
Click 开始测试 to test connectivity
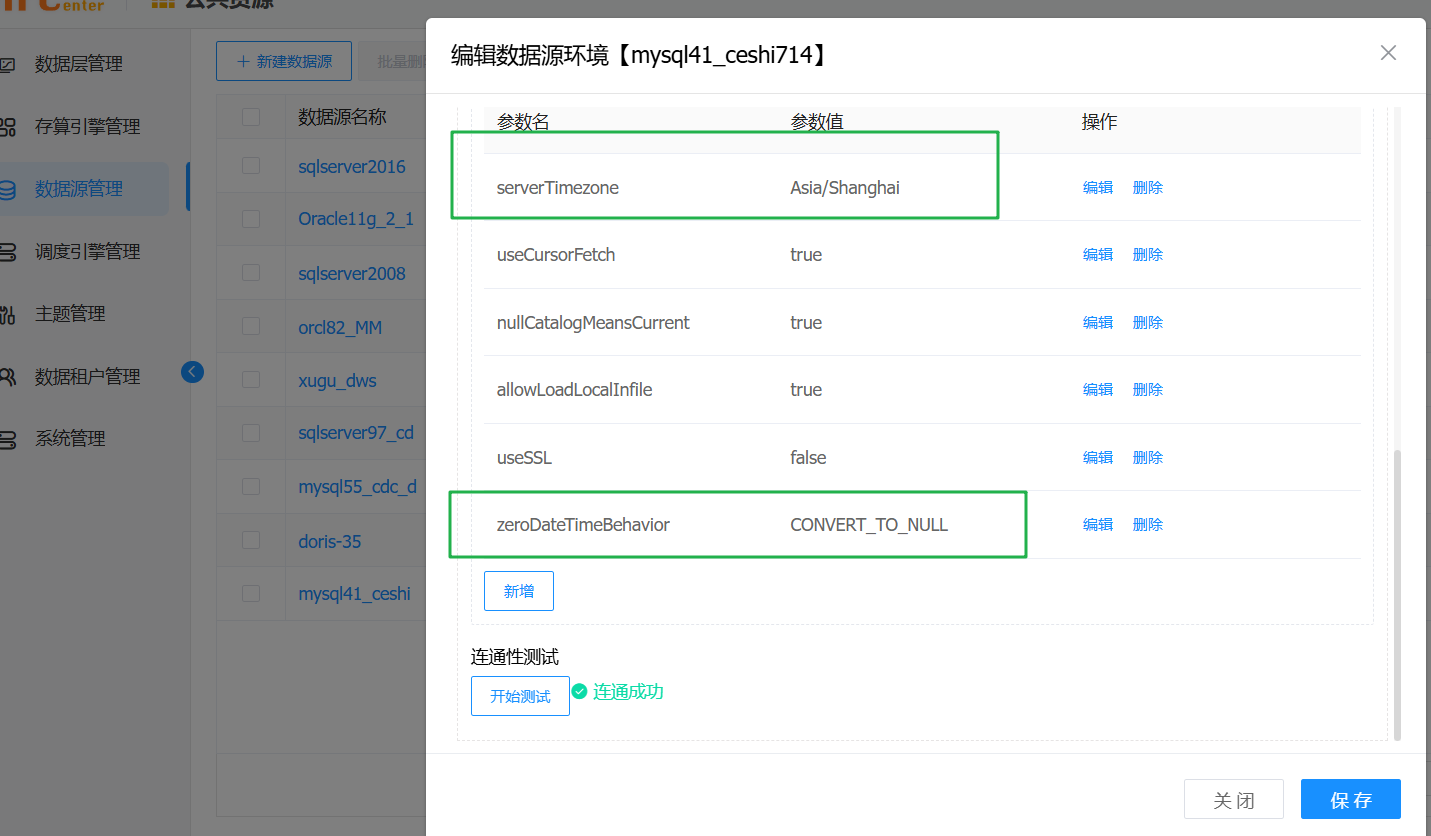coord(520,695)
